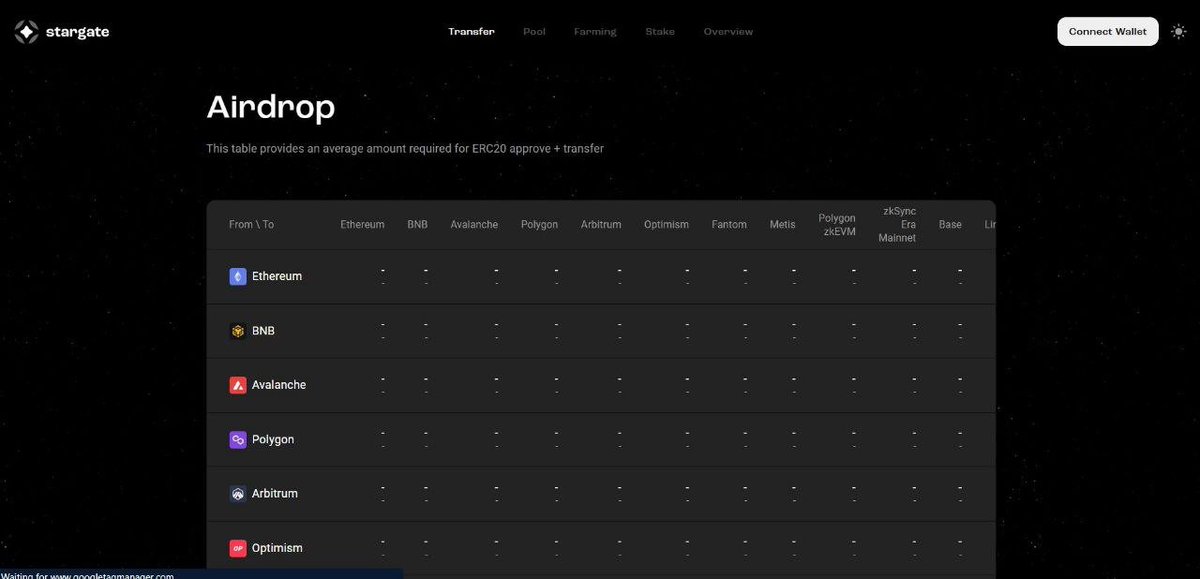Image resolution: width=1200 pixels, height=579 pixels.
Task: Click the Base column header
Action: 950,225
